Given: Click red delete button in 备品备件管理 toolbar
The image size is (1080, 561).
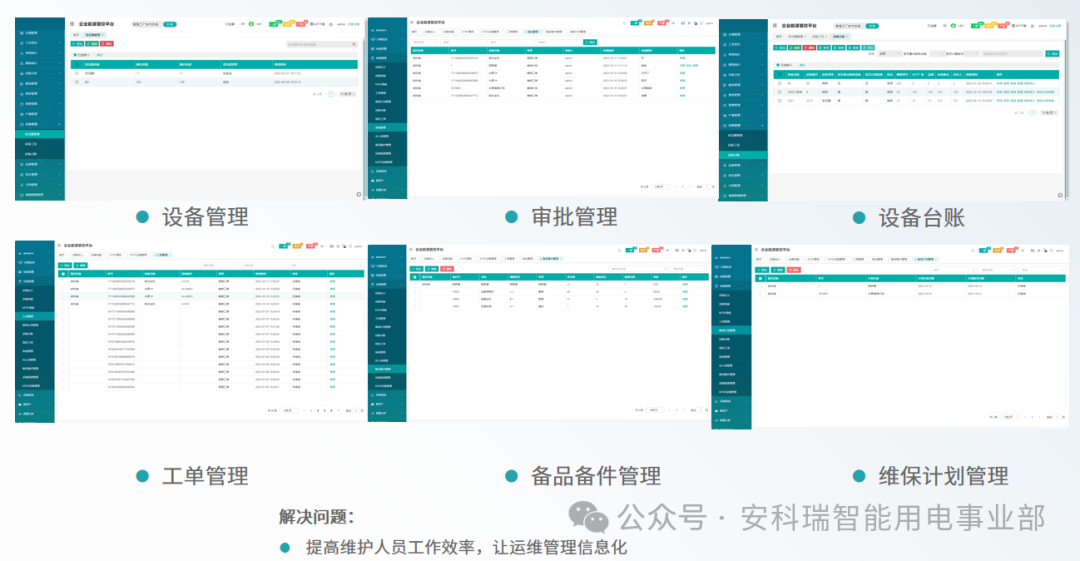Looking at the screenshot, I should pos(447,269).
